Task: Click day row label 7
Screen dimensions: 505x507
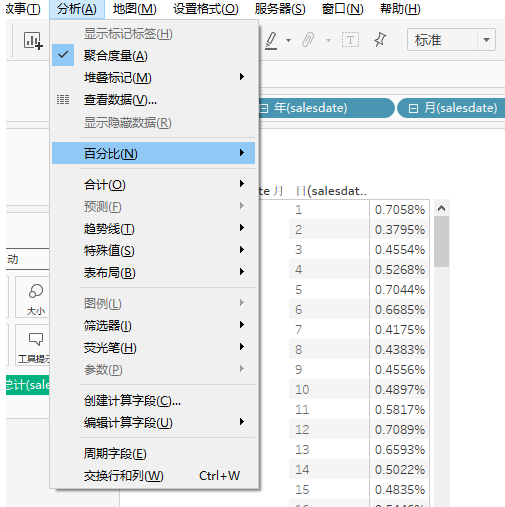Action: pyautogui.click(x=299, y=330)
